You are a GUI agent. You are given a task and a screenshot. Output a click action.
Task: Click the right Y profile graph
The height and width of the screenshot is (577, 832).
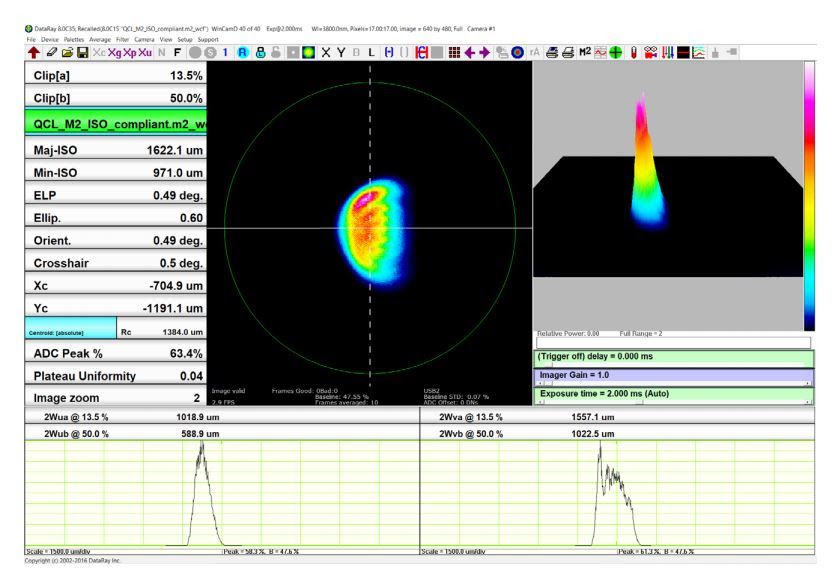pos(617,495)
